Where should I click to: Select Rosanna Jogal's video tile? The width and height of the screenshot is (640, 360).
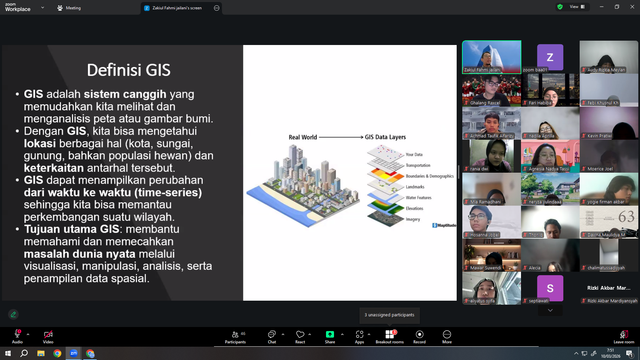click(491, 222)
